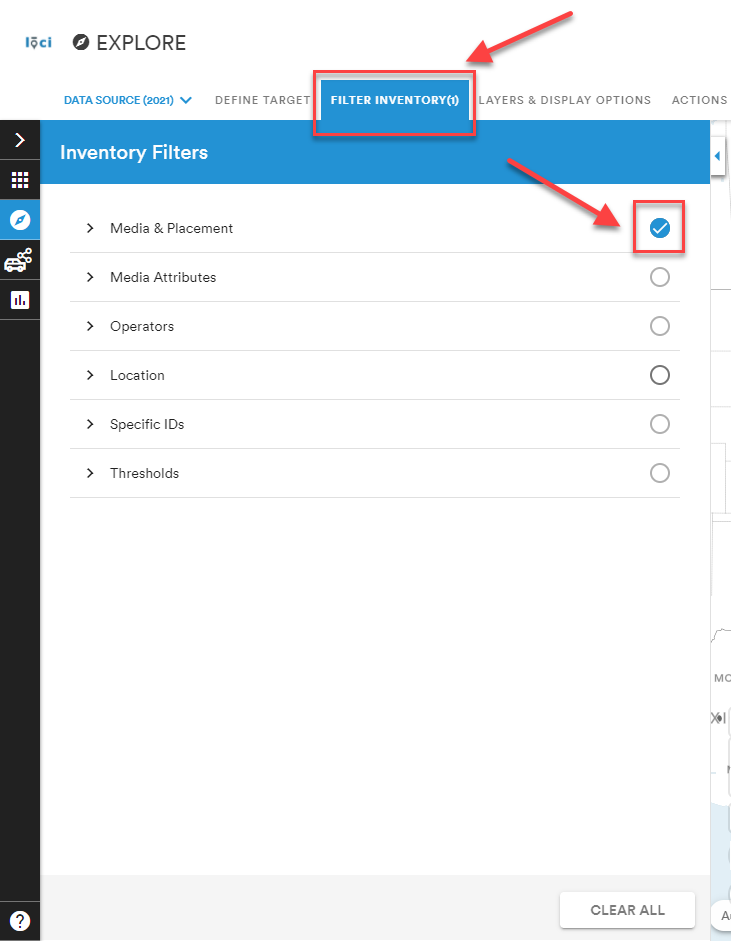Open the Help question mark icon

click(x=19, y=921)
